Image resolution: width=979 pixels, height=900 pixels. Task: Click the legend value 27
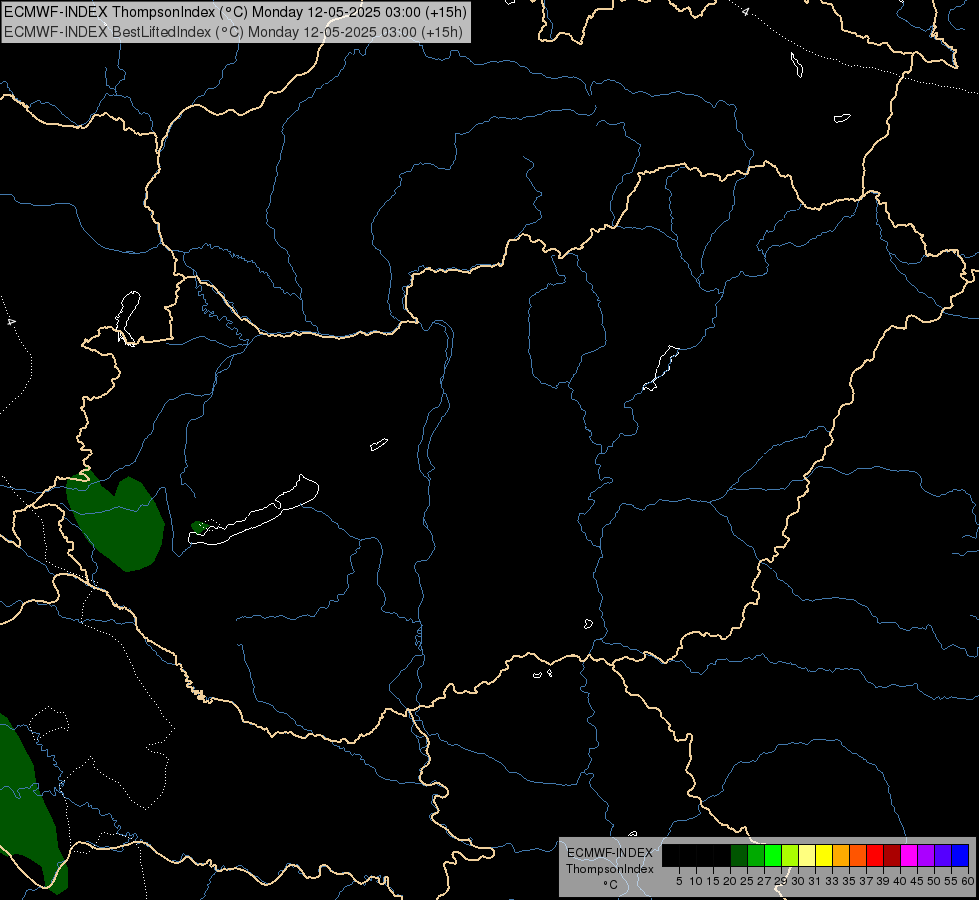tap(764, 881)
